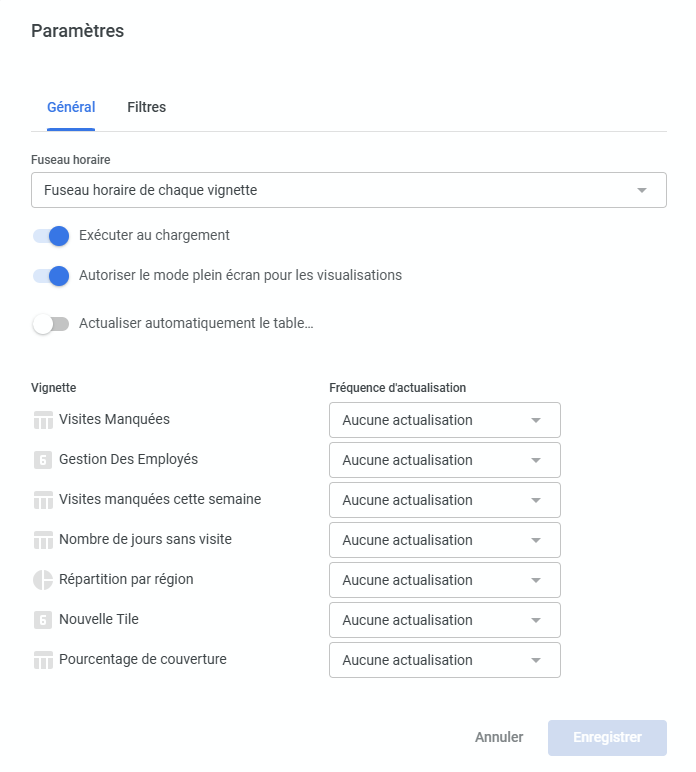Image resolution: width=696 pixels, height=772 pixels.
Task: Enable the Actualiser automatiquement toggle
Action: [x=51, y=324]
